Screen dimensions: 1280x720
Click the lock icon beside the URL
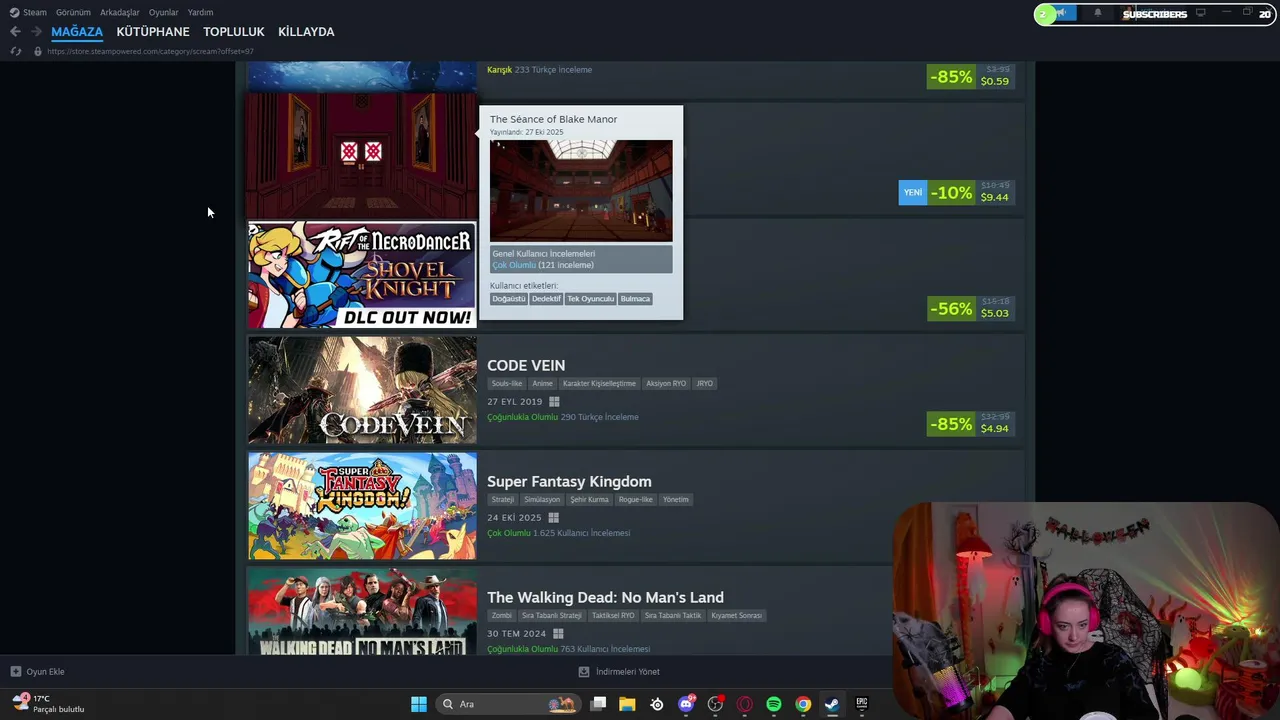[38, 51]
